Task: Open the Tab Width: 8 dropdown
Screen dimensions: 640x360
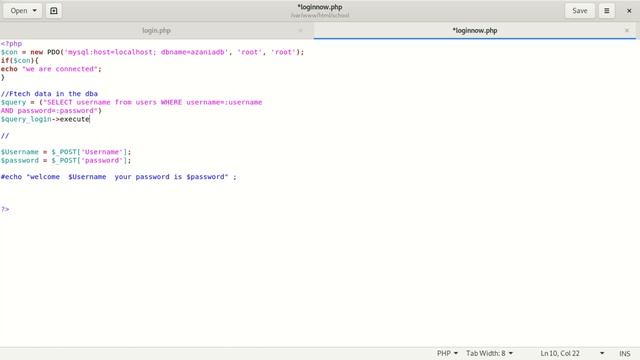Action: [489, 353]
